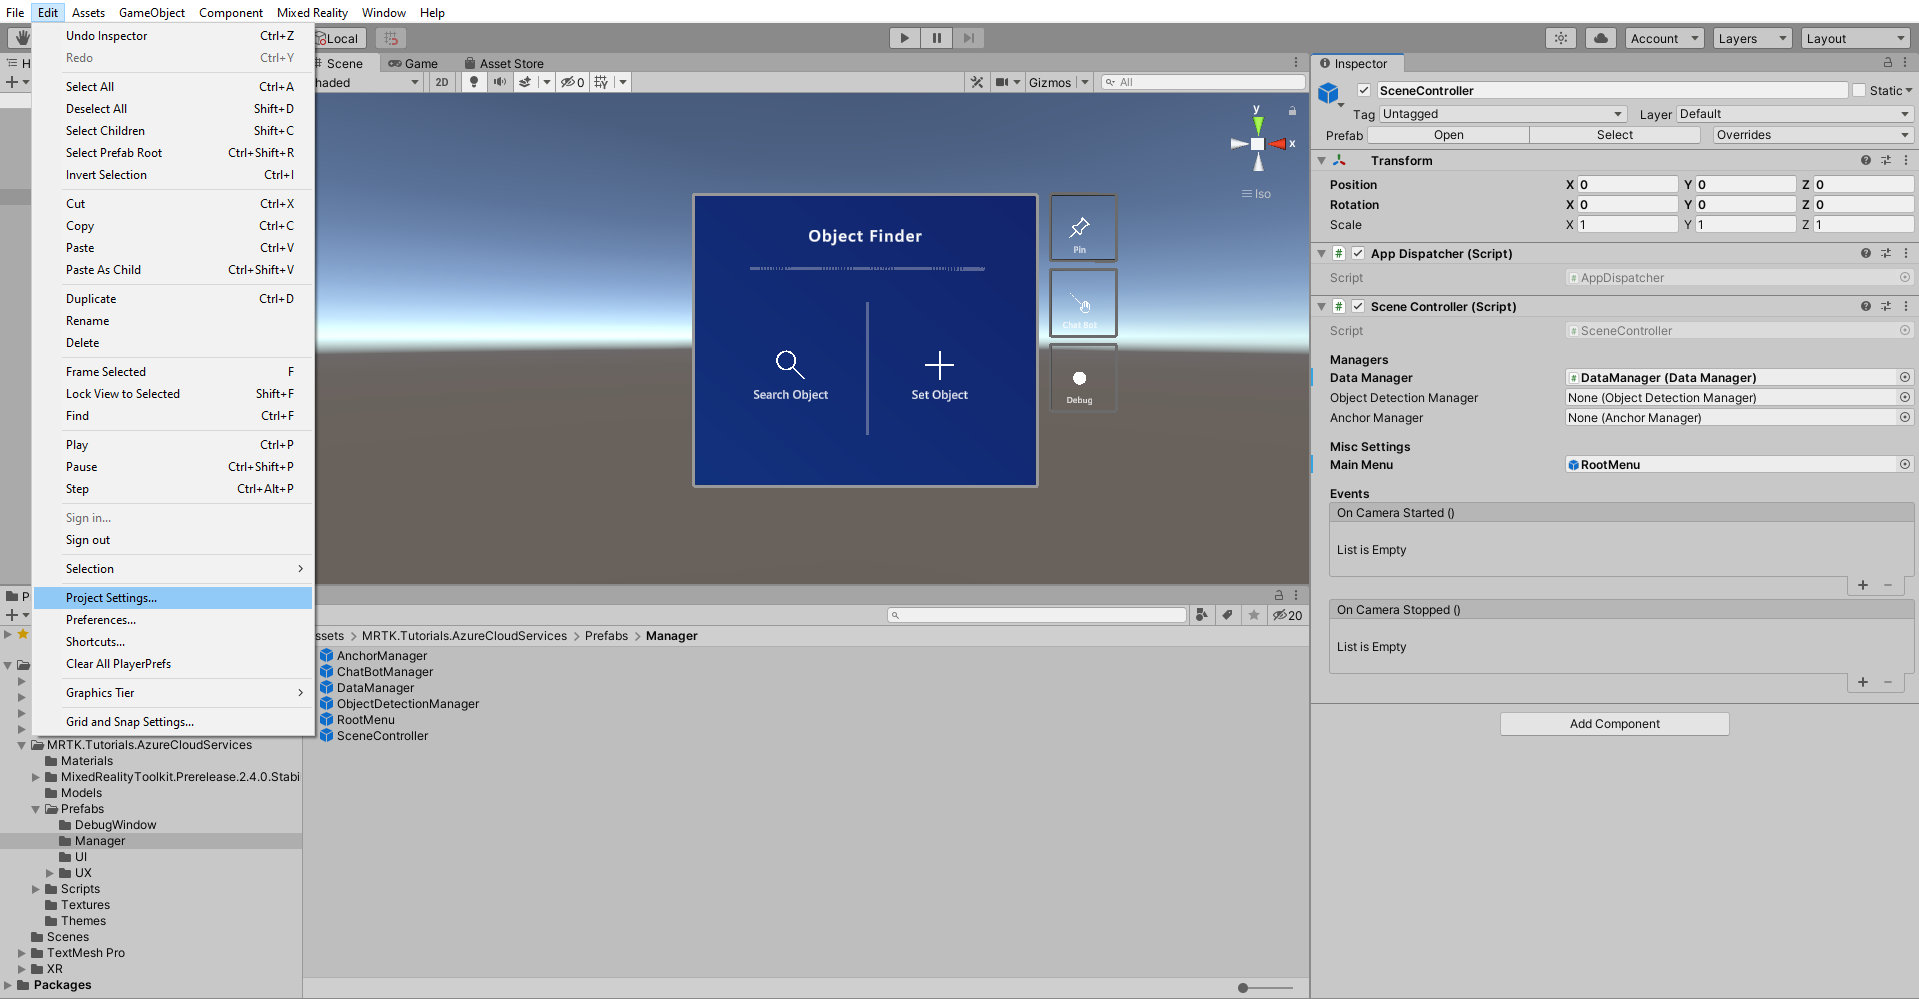Toggle scene view audio with the speaker icon
The width and height of the screenshot is (1919, 999).
point(500,82)
